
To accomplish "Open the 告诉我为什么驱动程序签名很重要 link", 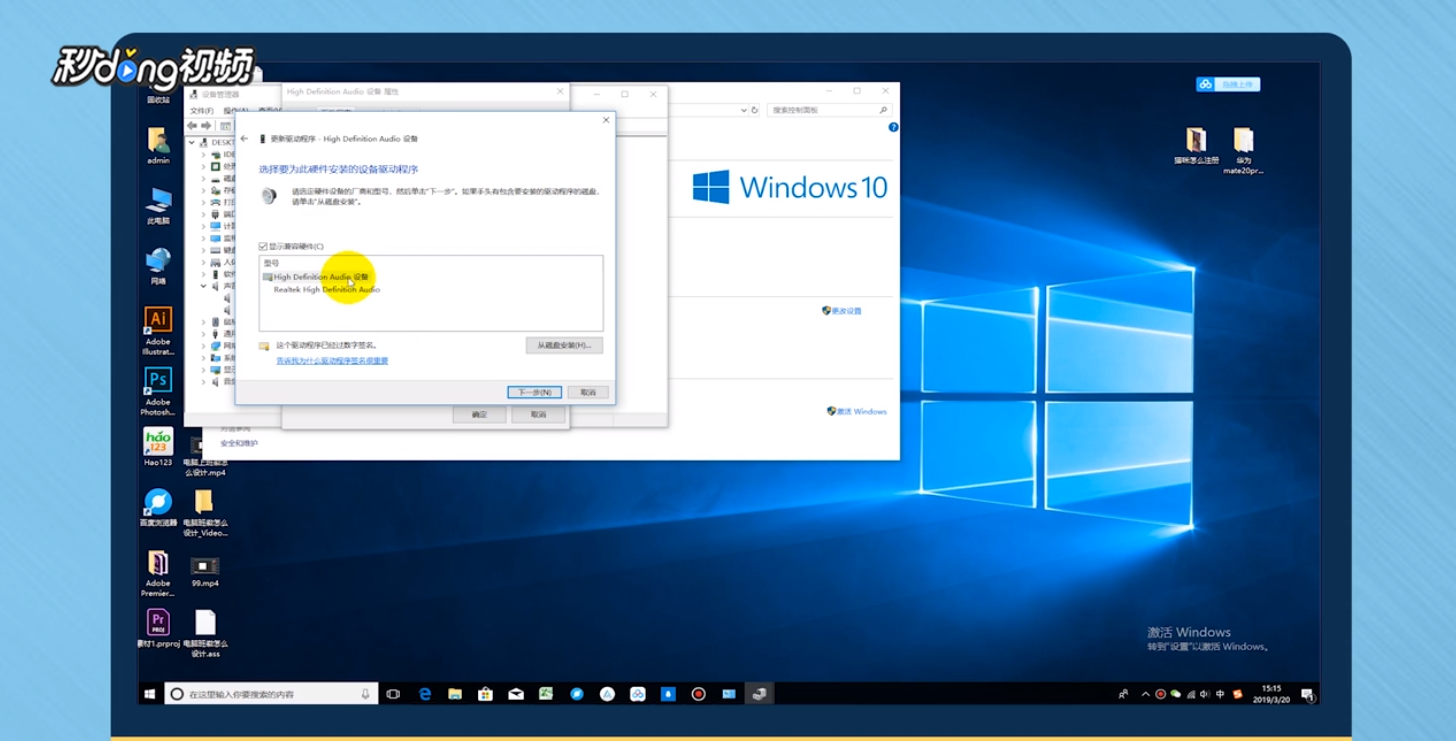I will [x=332, y=361].
